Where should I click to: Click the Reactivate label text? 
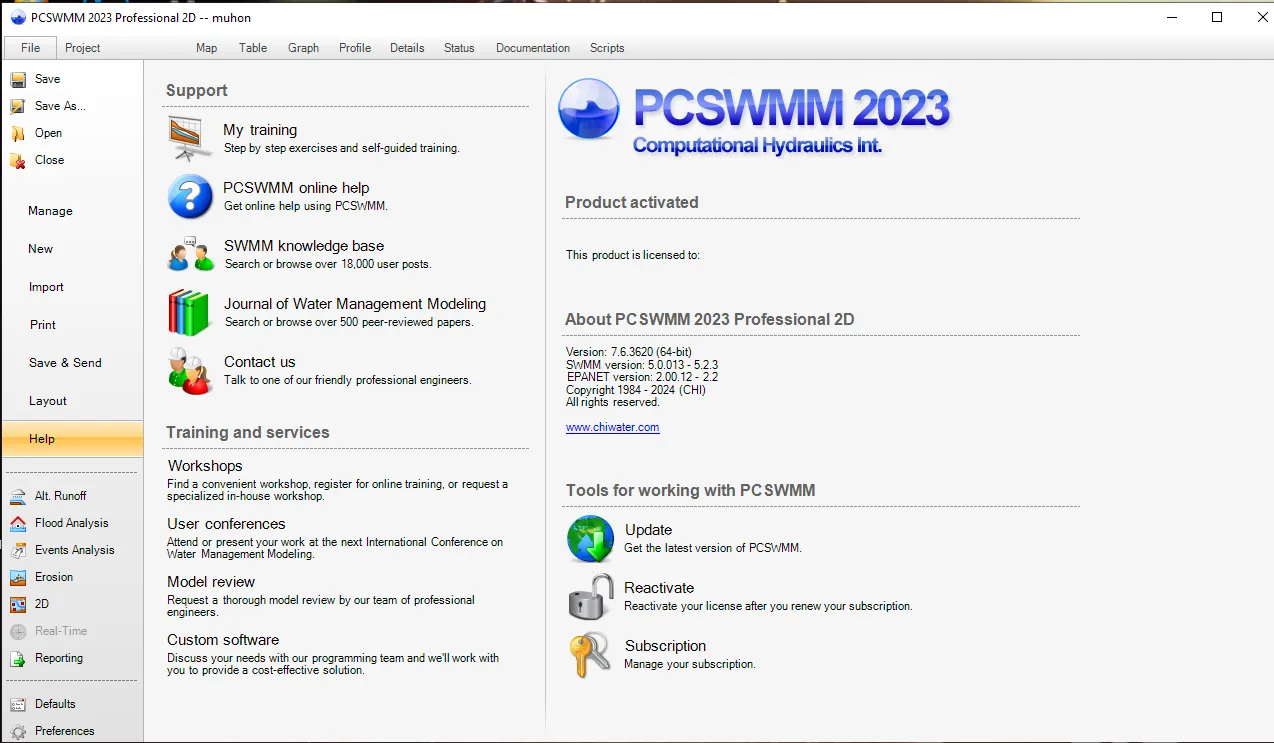pos(659,588)
